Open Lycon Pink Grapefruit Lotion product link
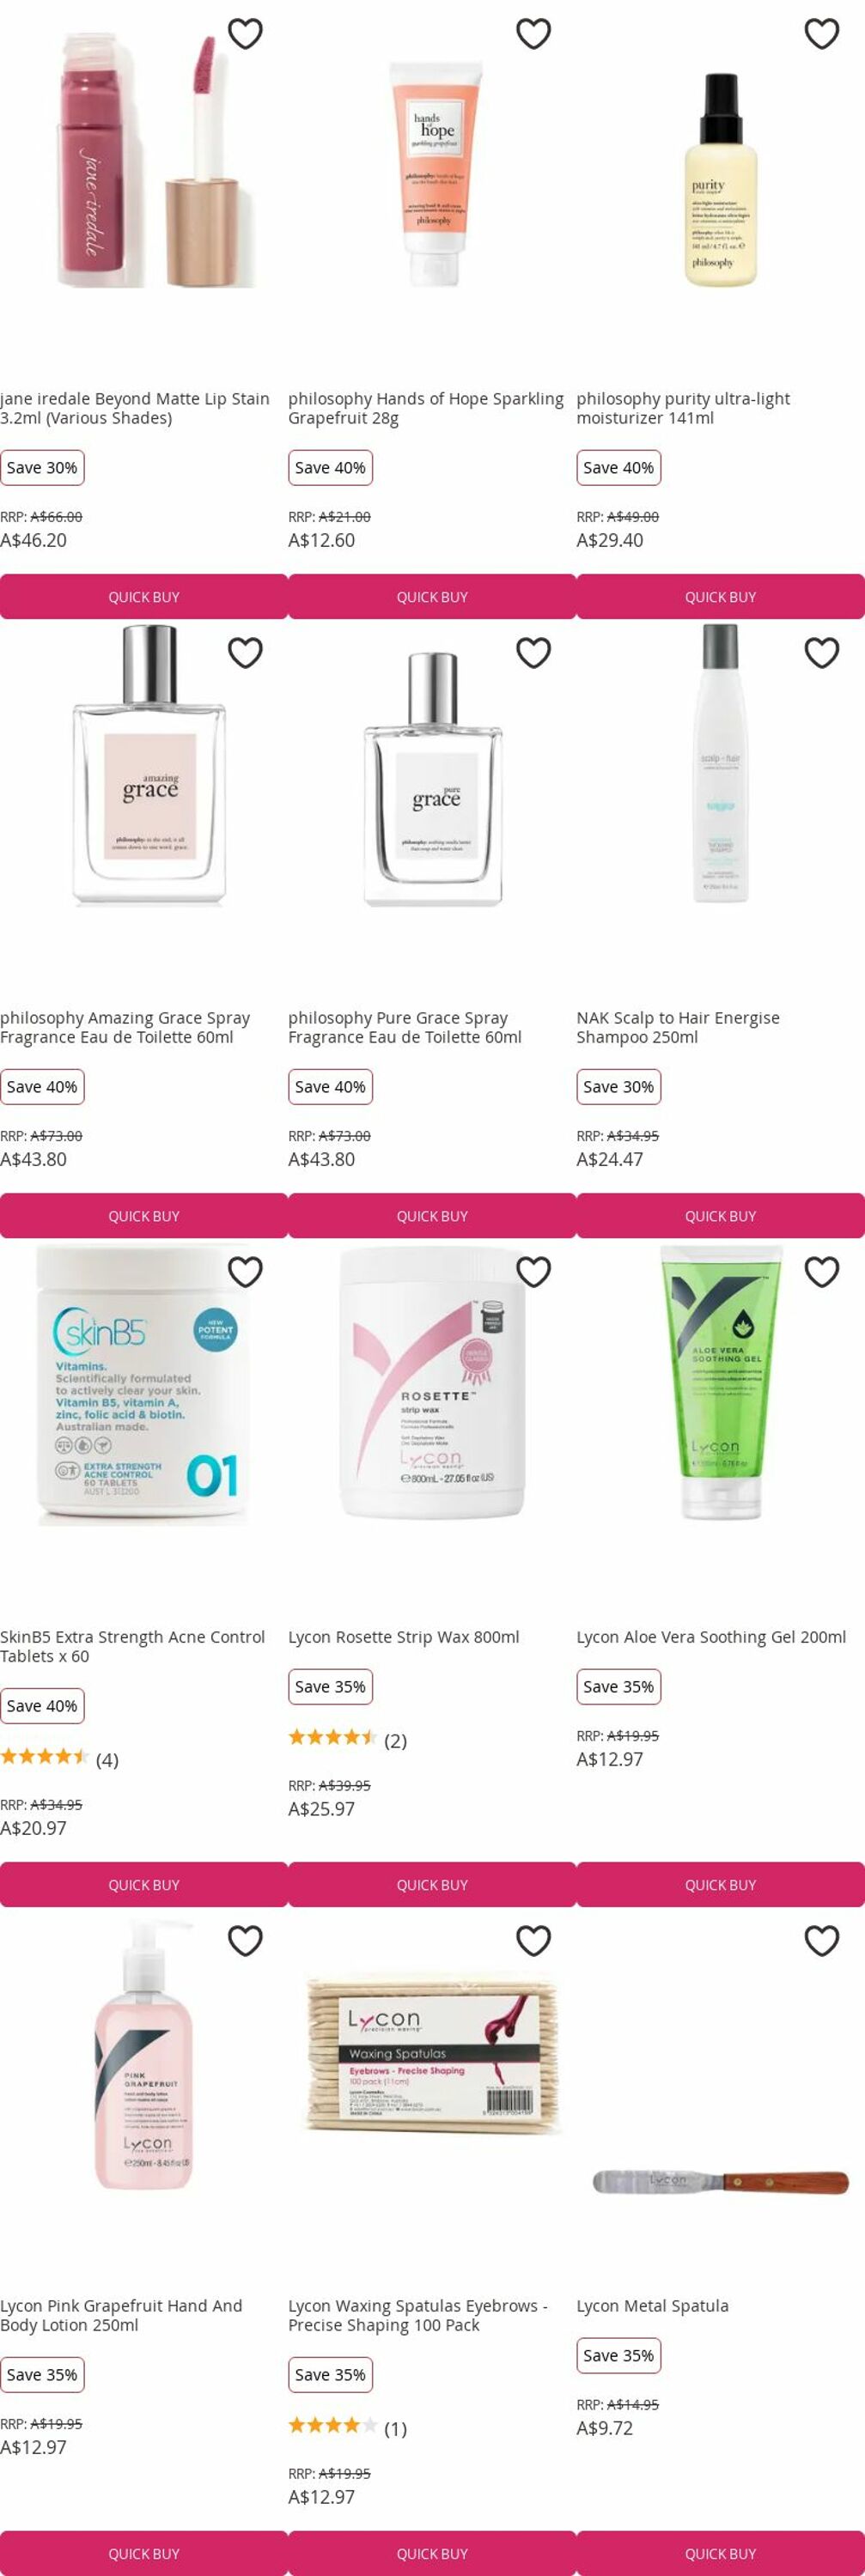Screen dimensions: 865x2576 (x=121, y=2315)
